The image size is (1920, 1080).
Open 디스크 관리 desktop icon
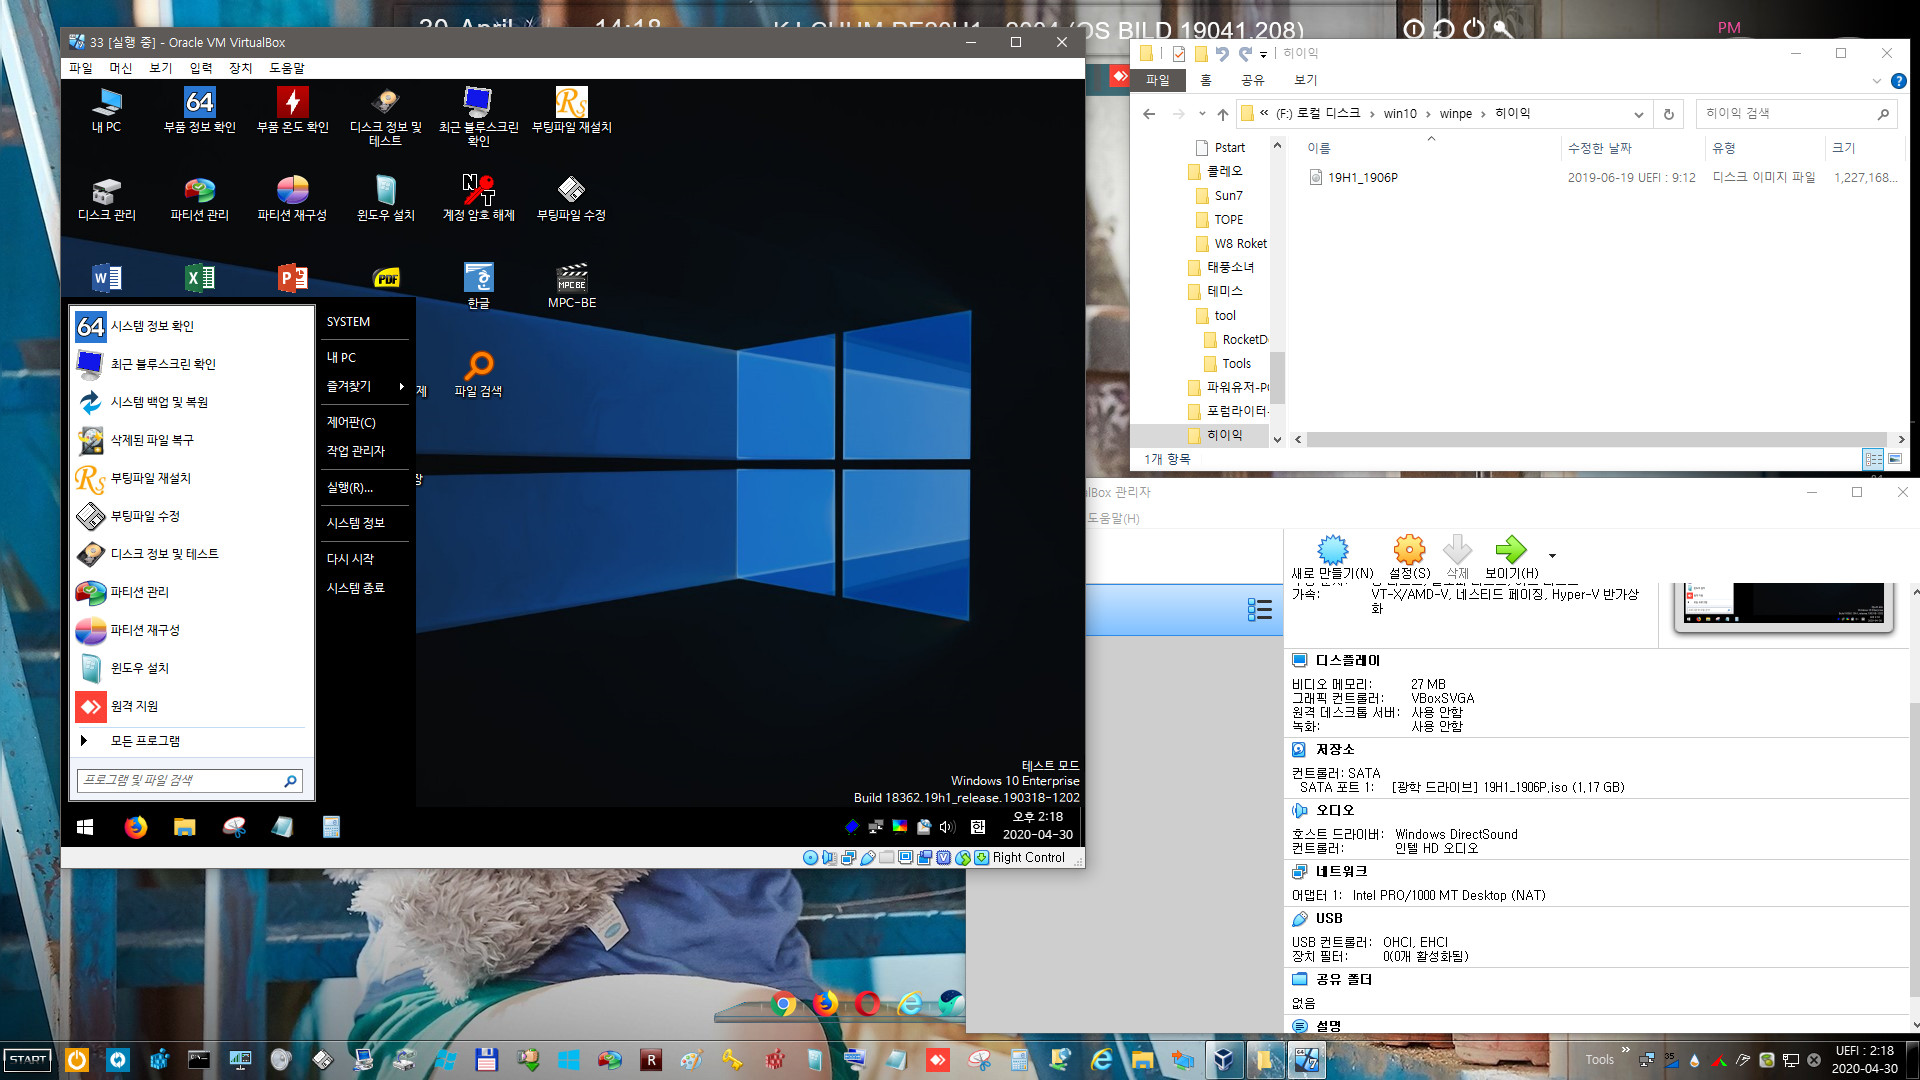pos(106,199)
